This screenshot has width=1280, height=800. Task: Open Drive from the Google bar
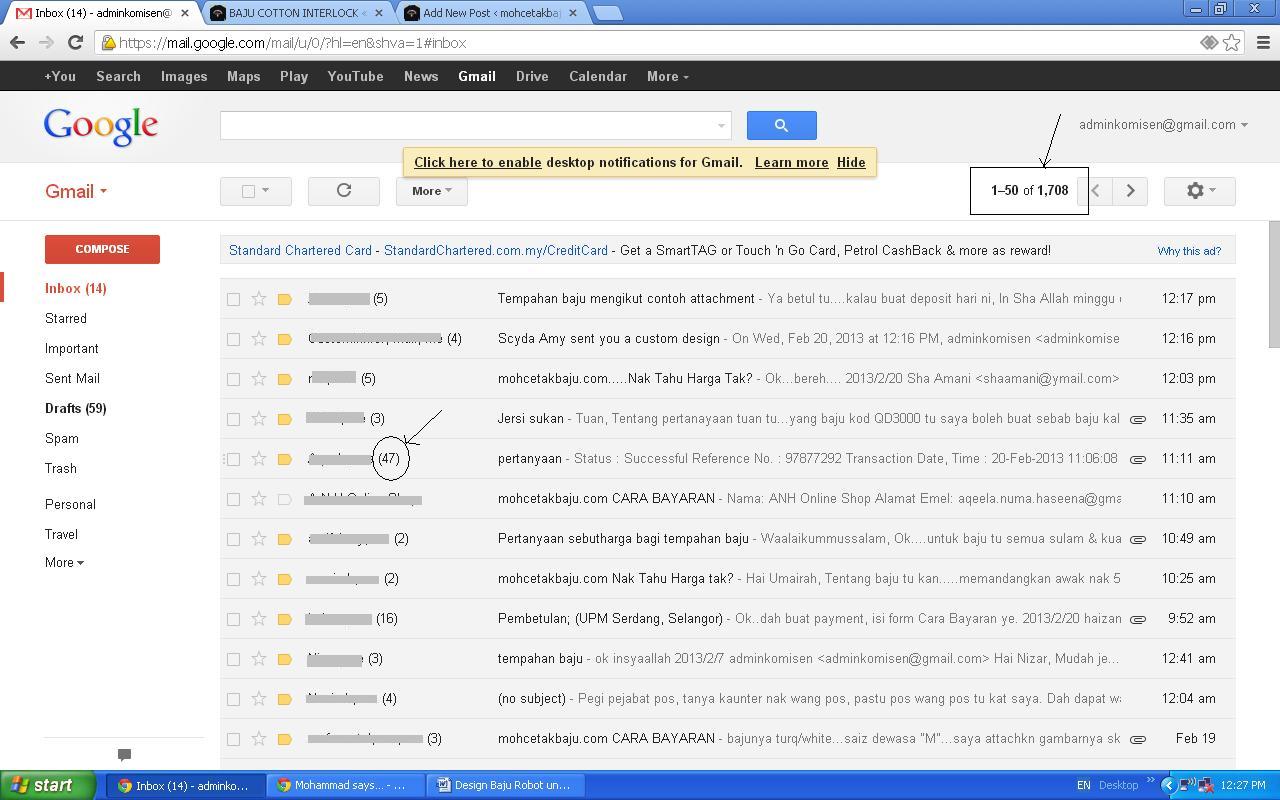pyautogui.click(x=531, y=76)
